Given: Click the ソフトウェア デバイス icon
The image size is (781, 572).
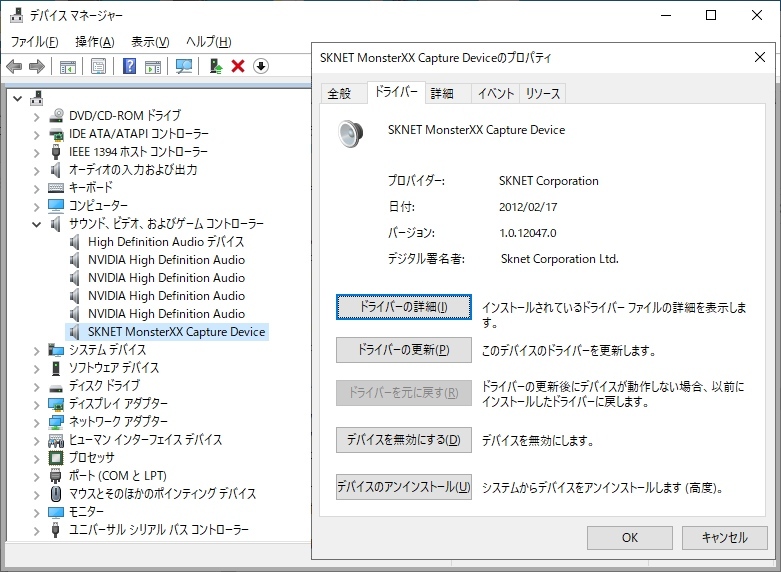Looking at the screenshot, I should (x=56, y=368).
